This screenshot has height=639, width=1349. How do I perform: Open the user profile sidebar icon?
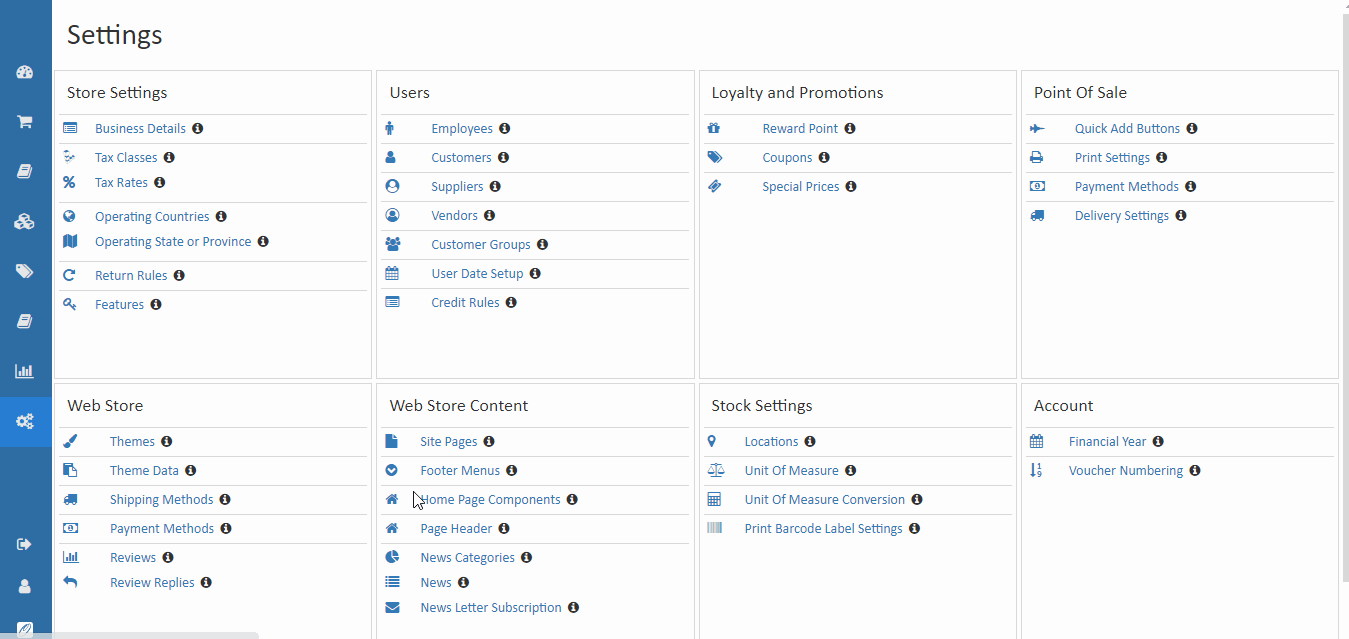(25, 587)
